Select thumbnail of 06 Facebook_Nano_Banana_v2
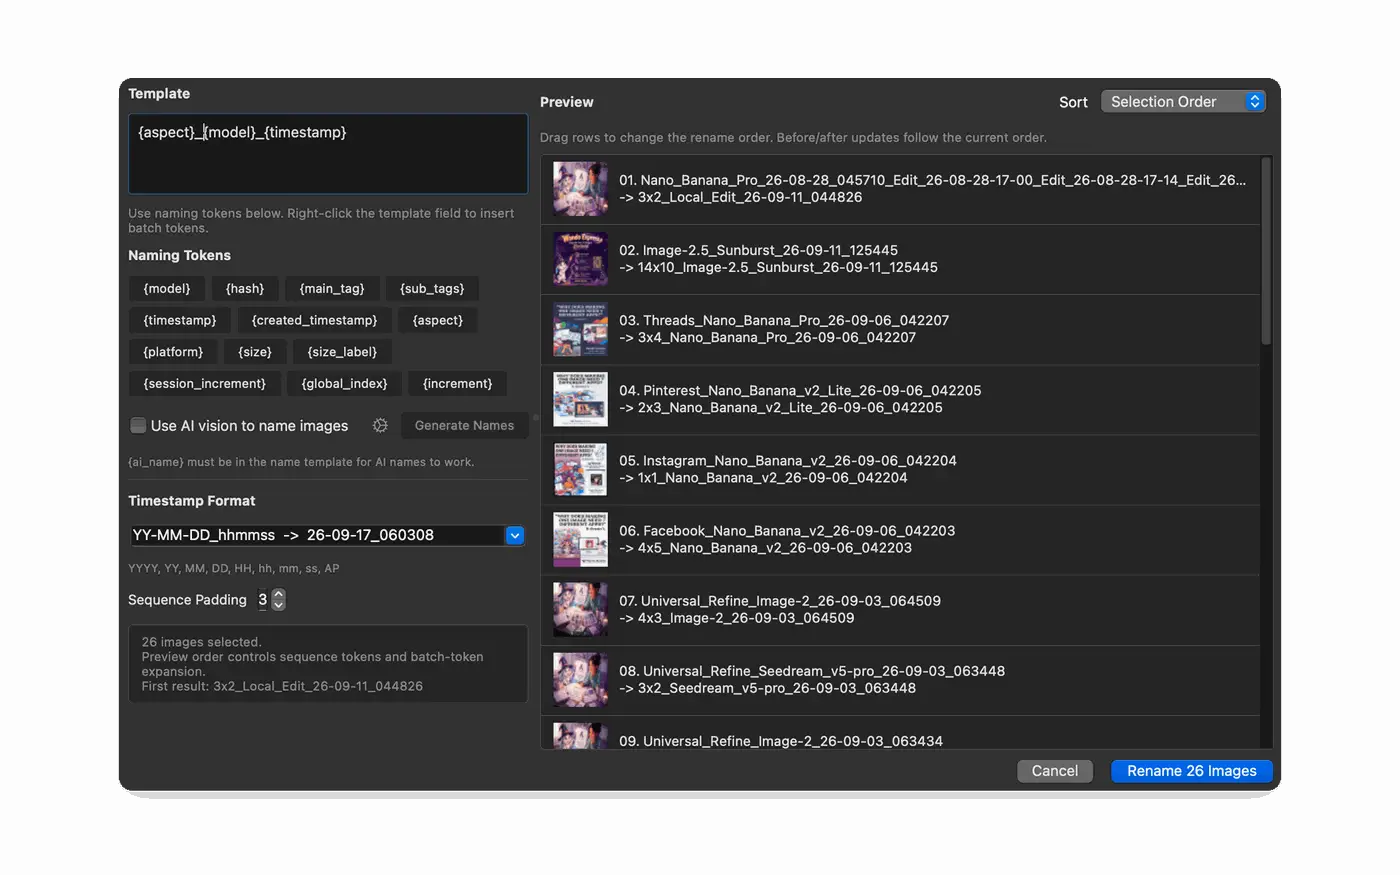Image resolution: width=1400 pixels, height=875 pixels. 580,539
